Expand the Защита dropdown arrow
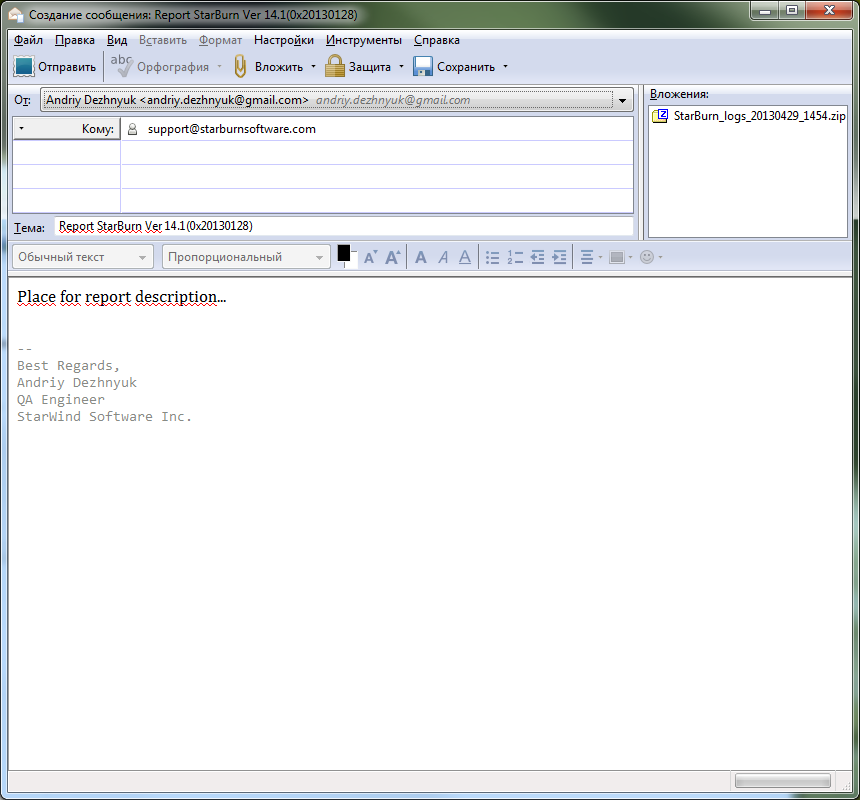The height and width of the screenshot is (800, 860). coord(401,67)
